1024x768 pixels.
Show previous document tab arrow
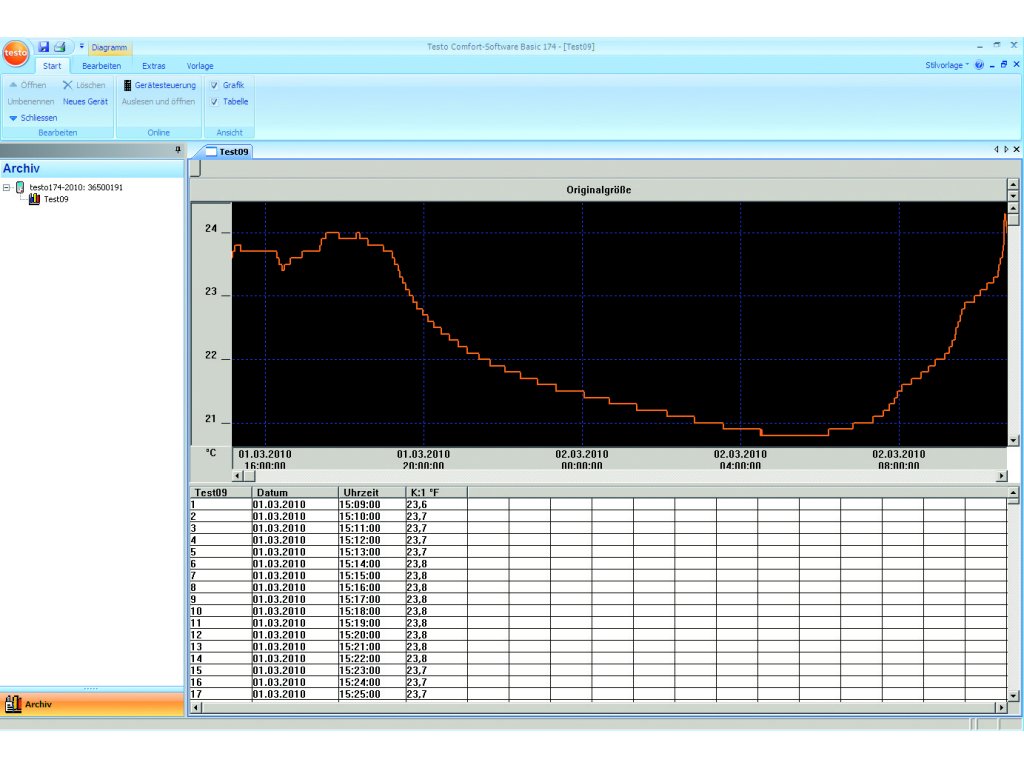click(x=996, y=150)
